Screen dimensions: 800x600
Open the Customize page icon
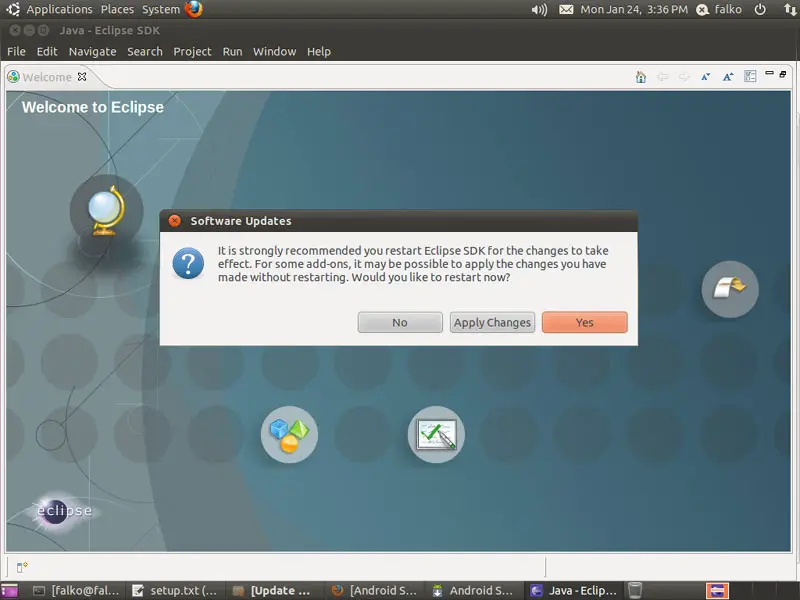(750, 77)
